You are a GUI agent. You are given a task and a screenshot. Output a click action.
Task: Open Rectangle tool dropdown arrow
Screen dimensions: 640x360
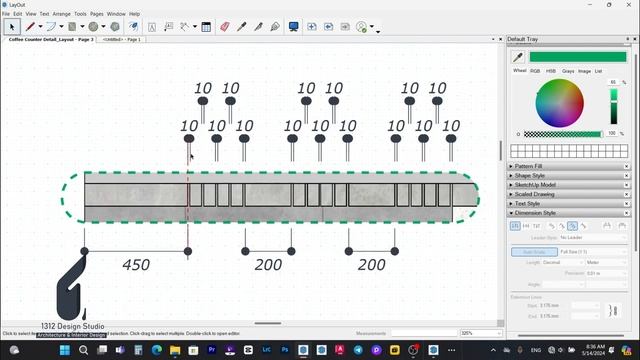[82, 27]
